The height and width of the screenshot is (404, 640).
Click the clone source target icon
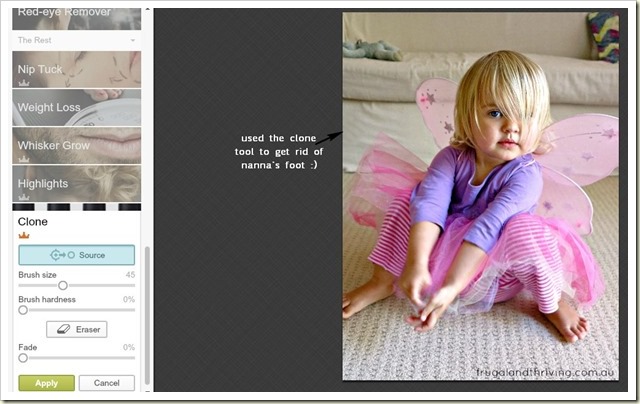pyautogui.click(x=62, y=255)
